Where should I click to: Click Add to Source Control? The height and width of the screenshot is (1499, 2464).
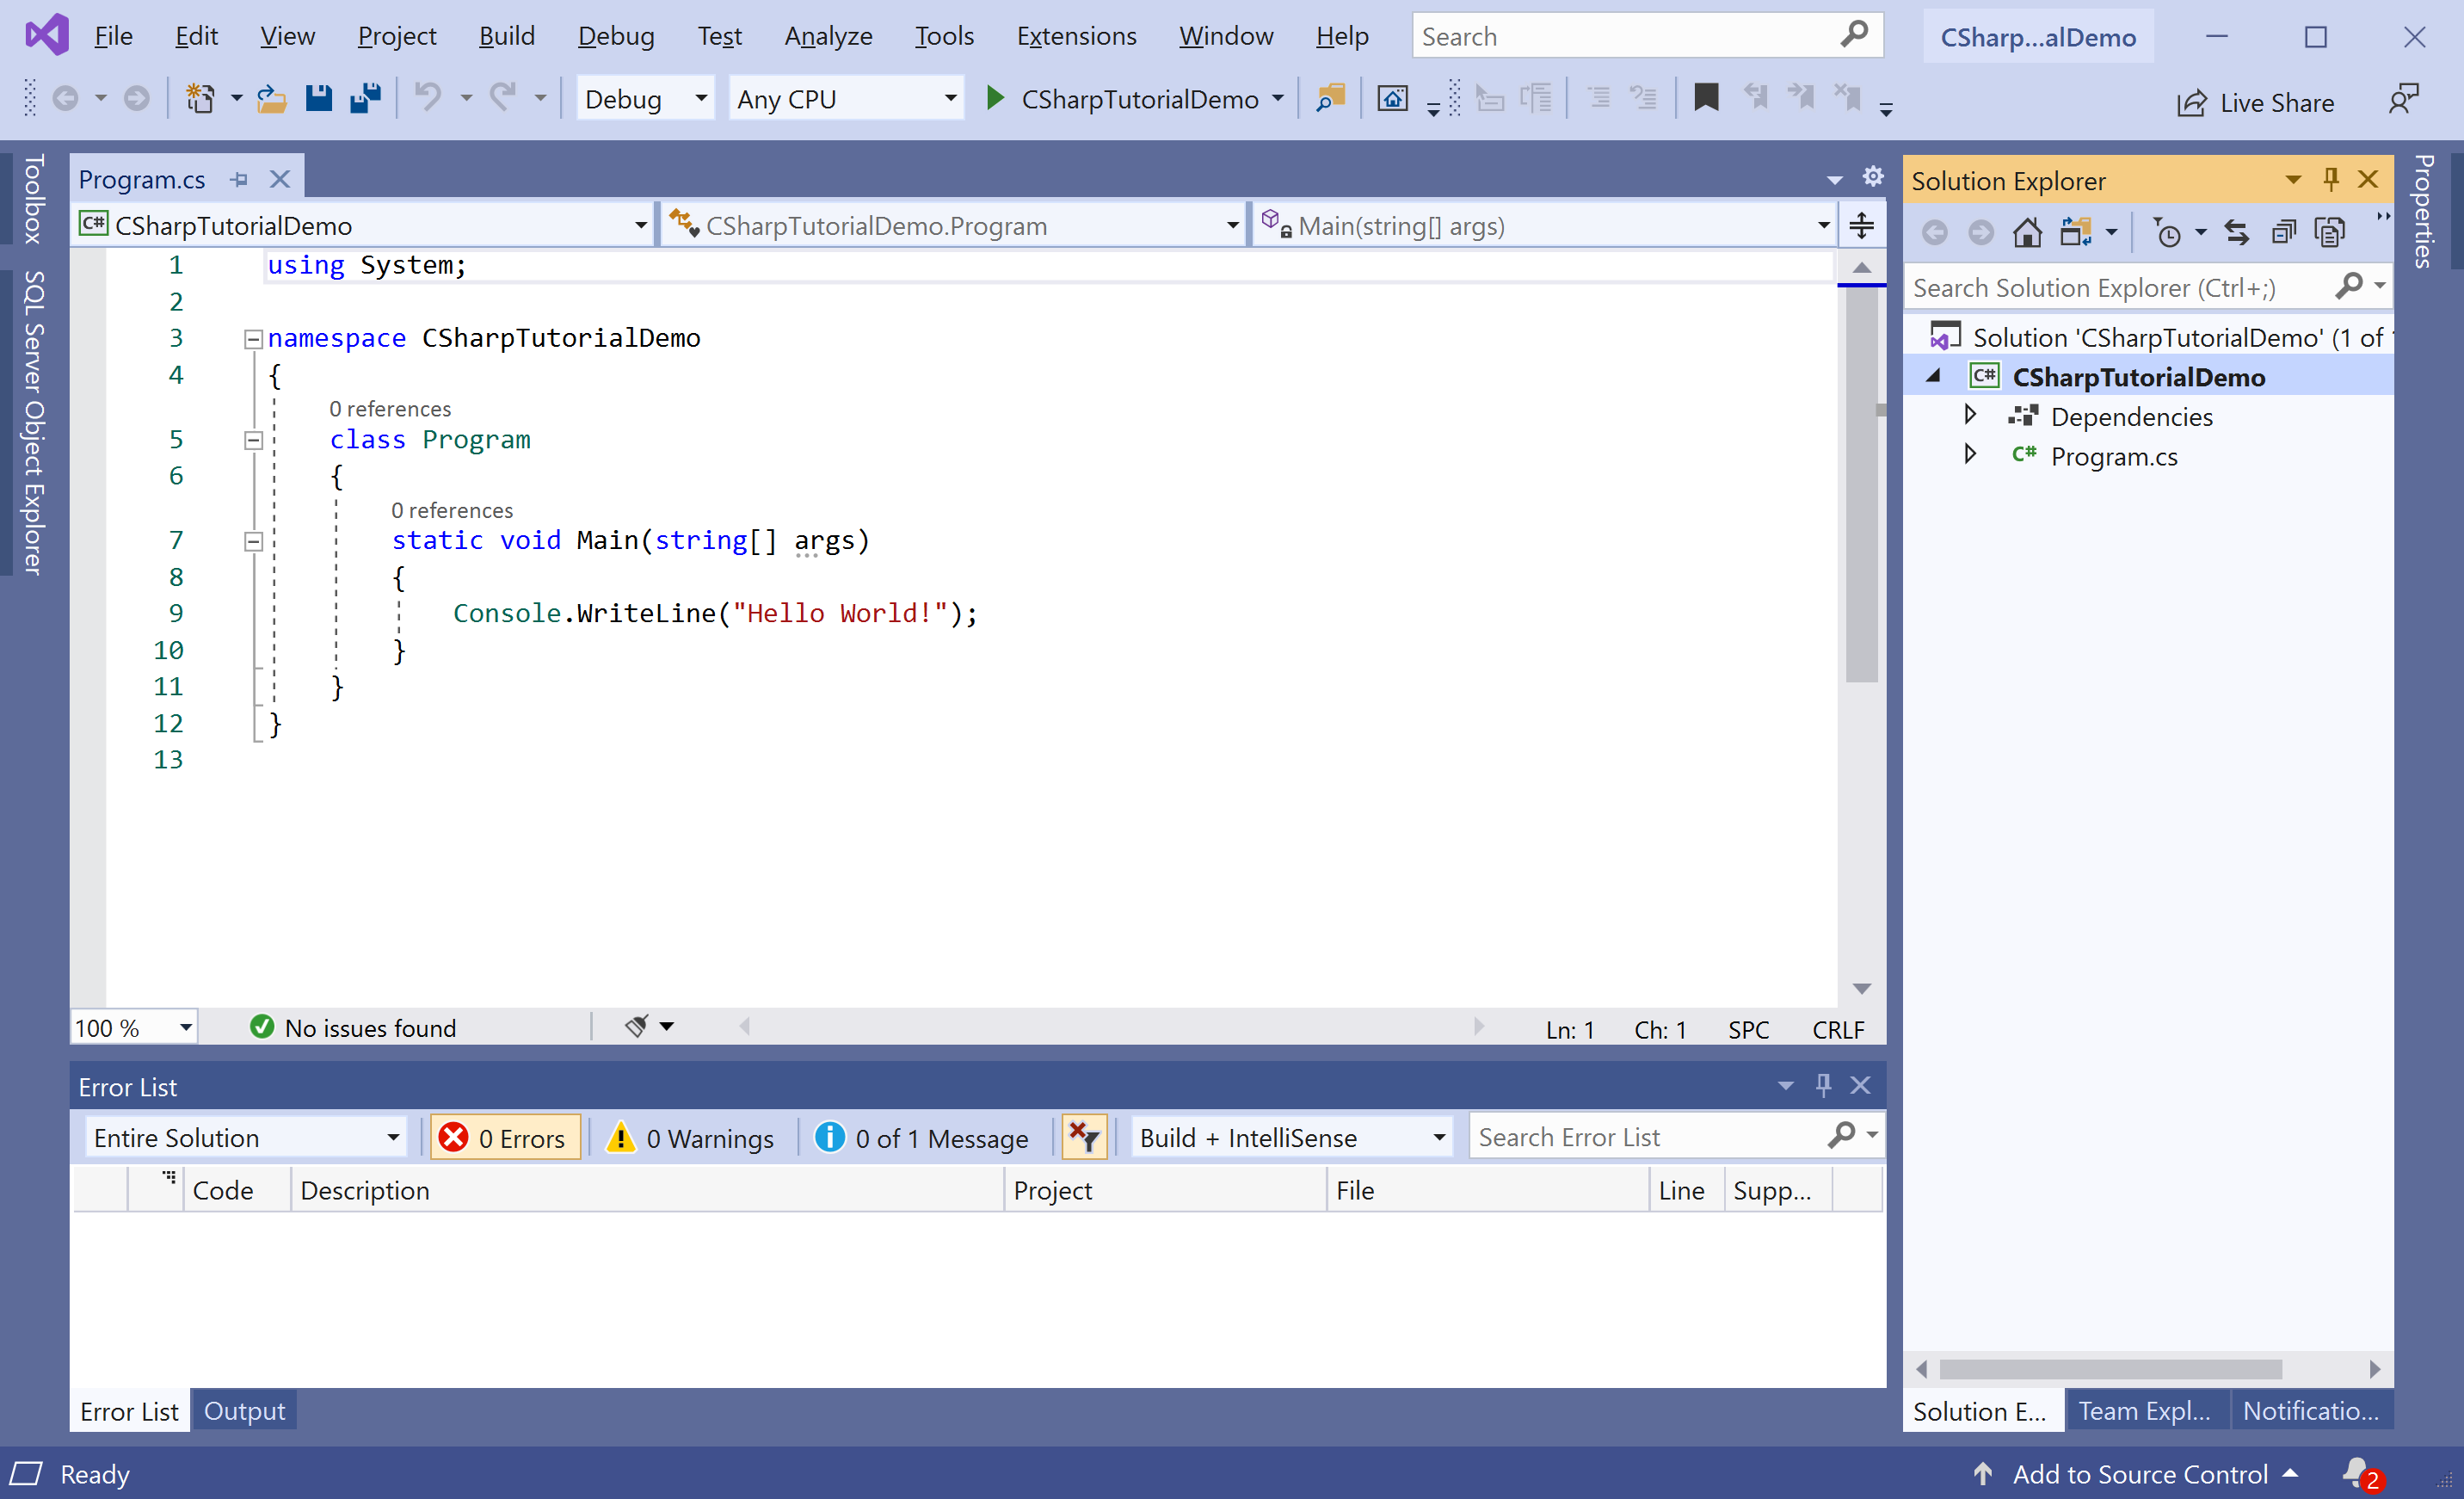pyautogui.click(x=2139, y=1474)
